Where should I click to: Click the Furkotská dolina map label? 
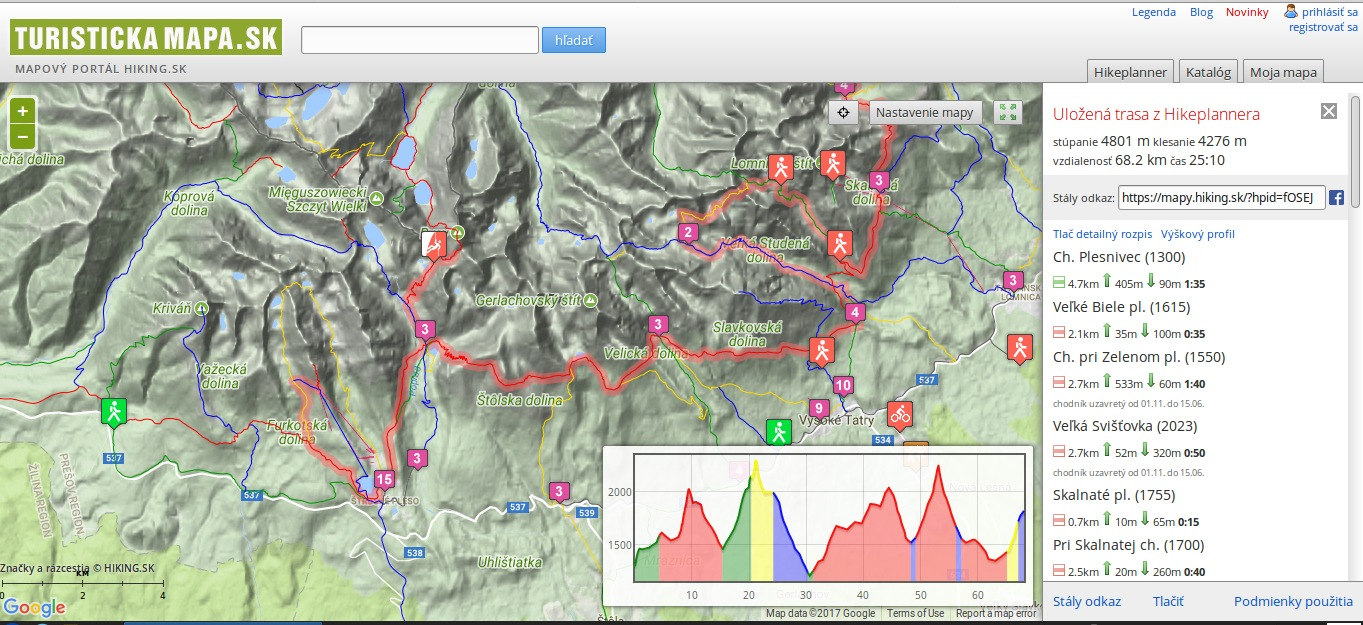298,432
